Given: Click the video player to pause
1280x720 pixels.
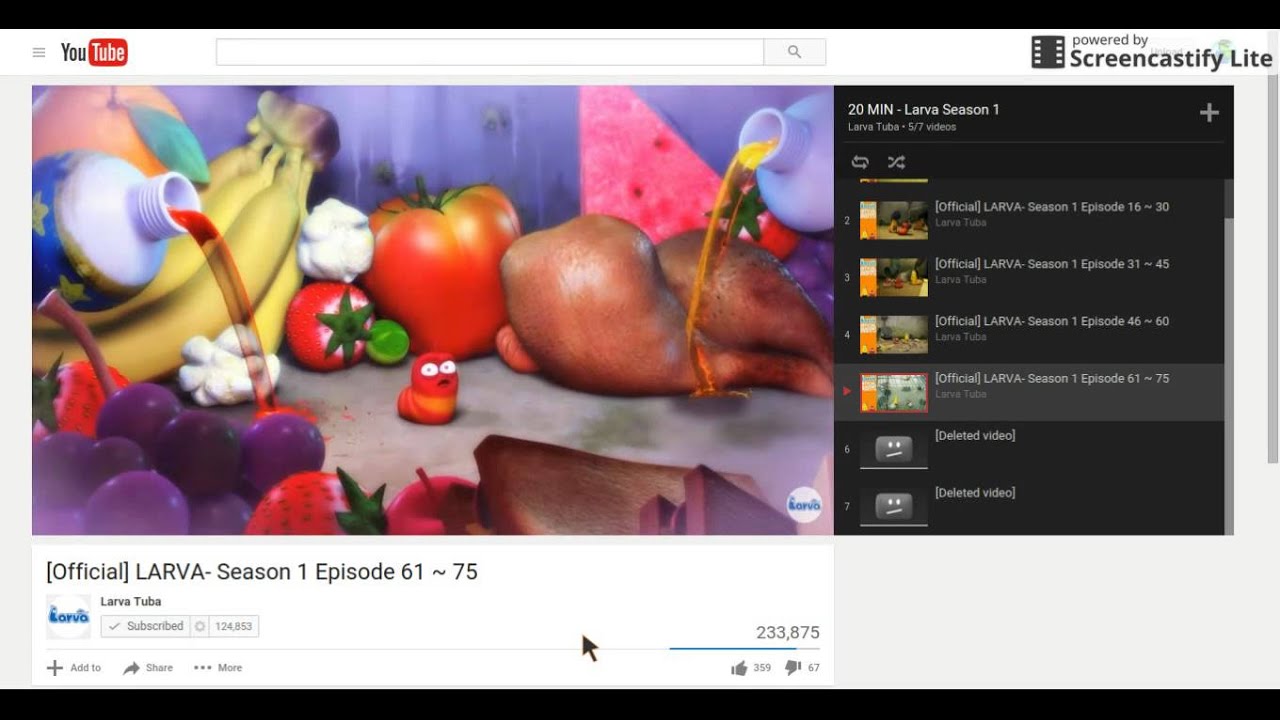Looking at the screenshot, I should coord(432,310).
